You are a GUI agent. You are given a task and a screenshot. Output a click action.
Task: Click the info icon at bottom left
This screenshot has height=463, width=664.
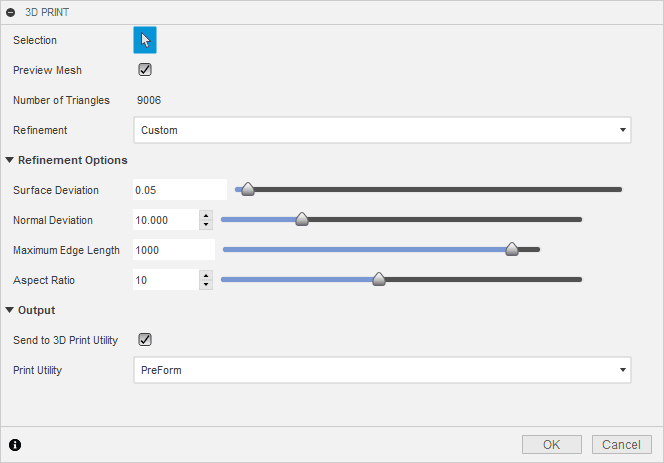[x=15, y=444]
